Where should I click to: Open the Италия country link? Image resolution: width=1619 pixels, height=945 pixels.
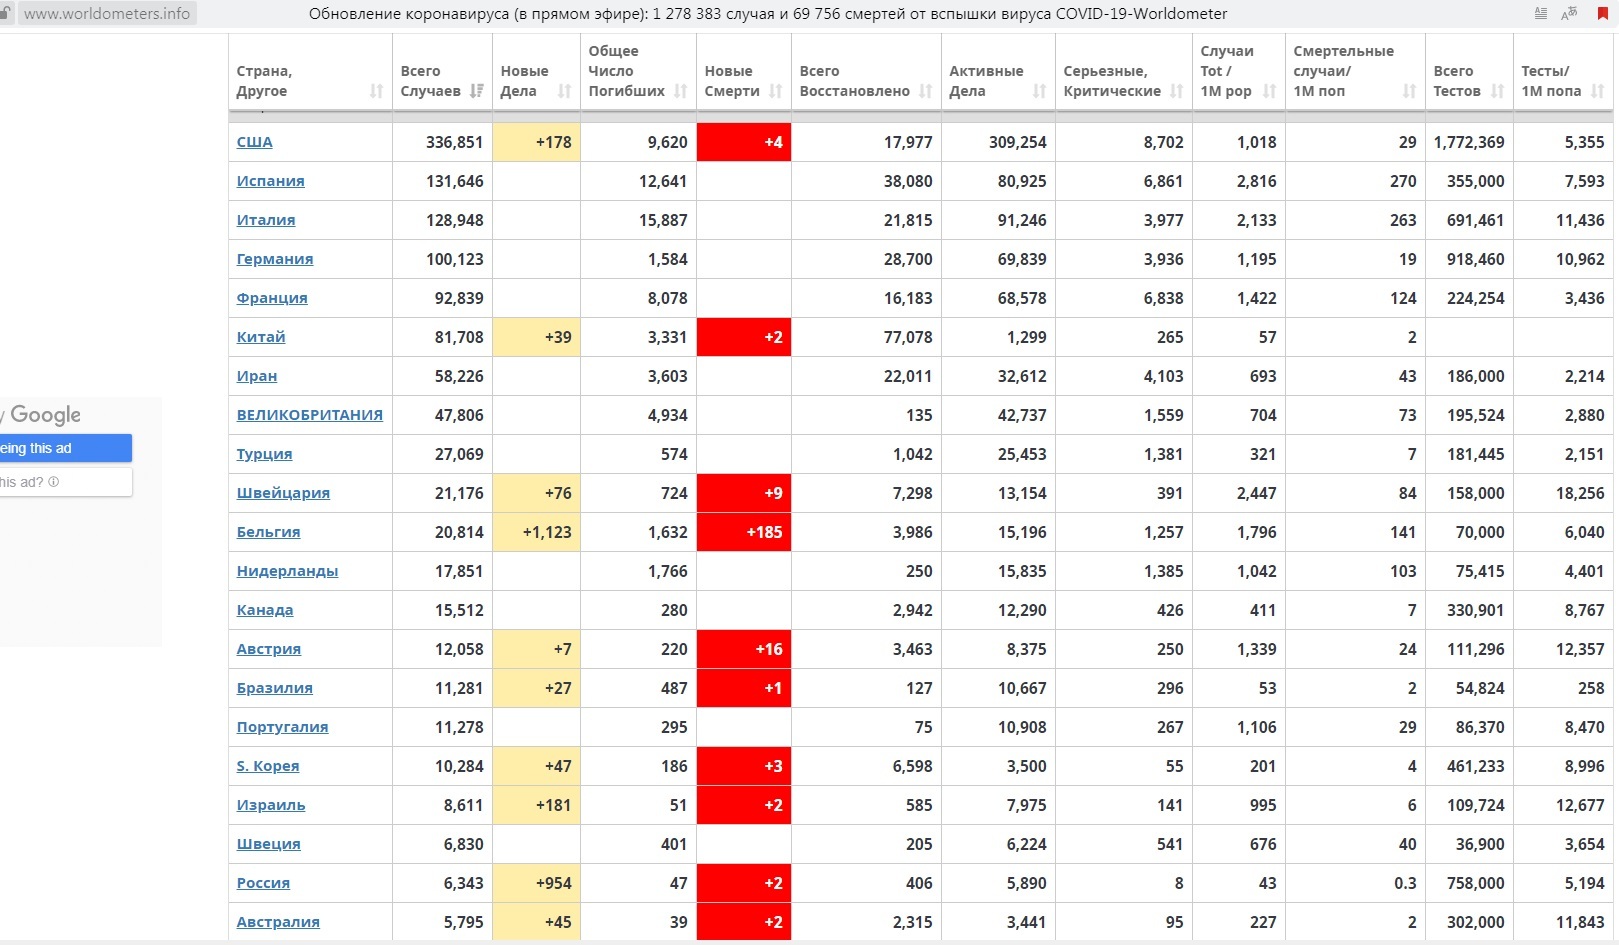tap(266, 220)
